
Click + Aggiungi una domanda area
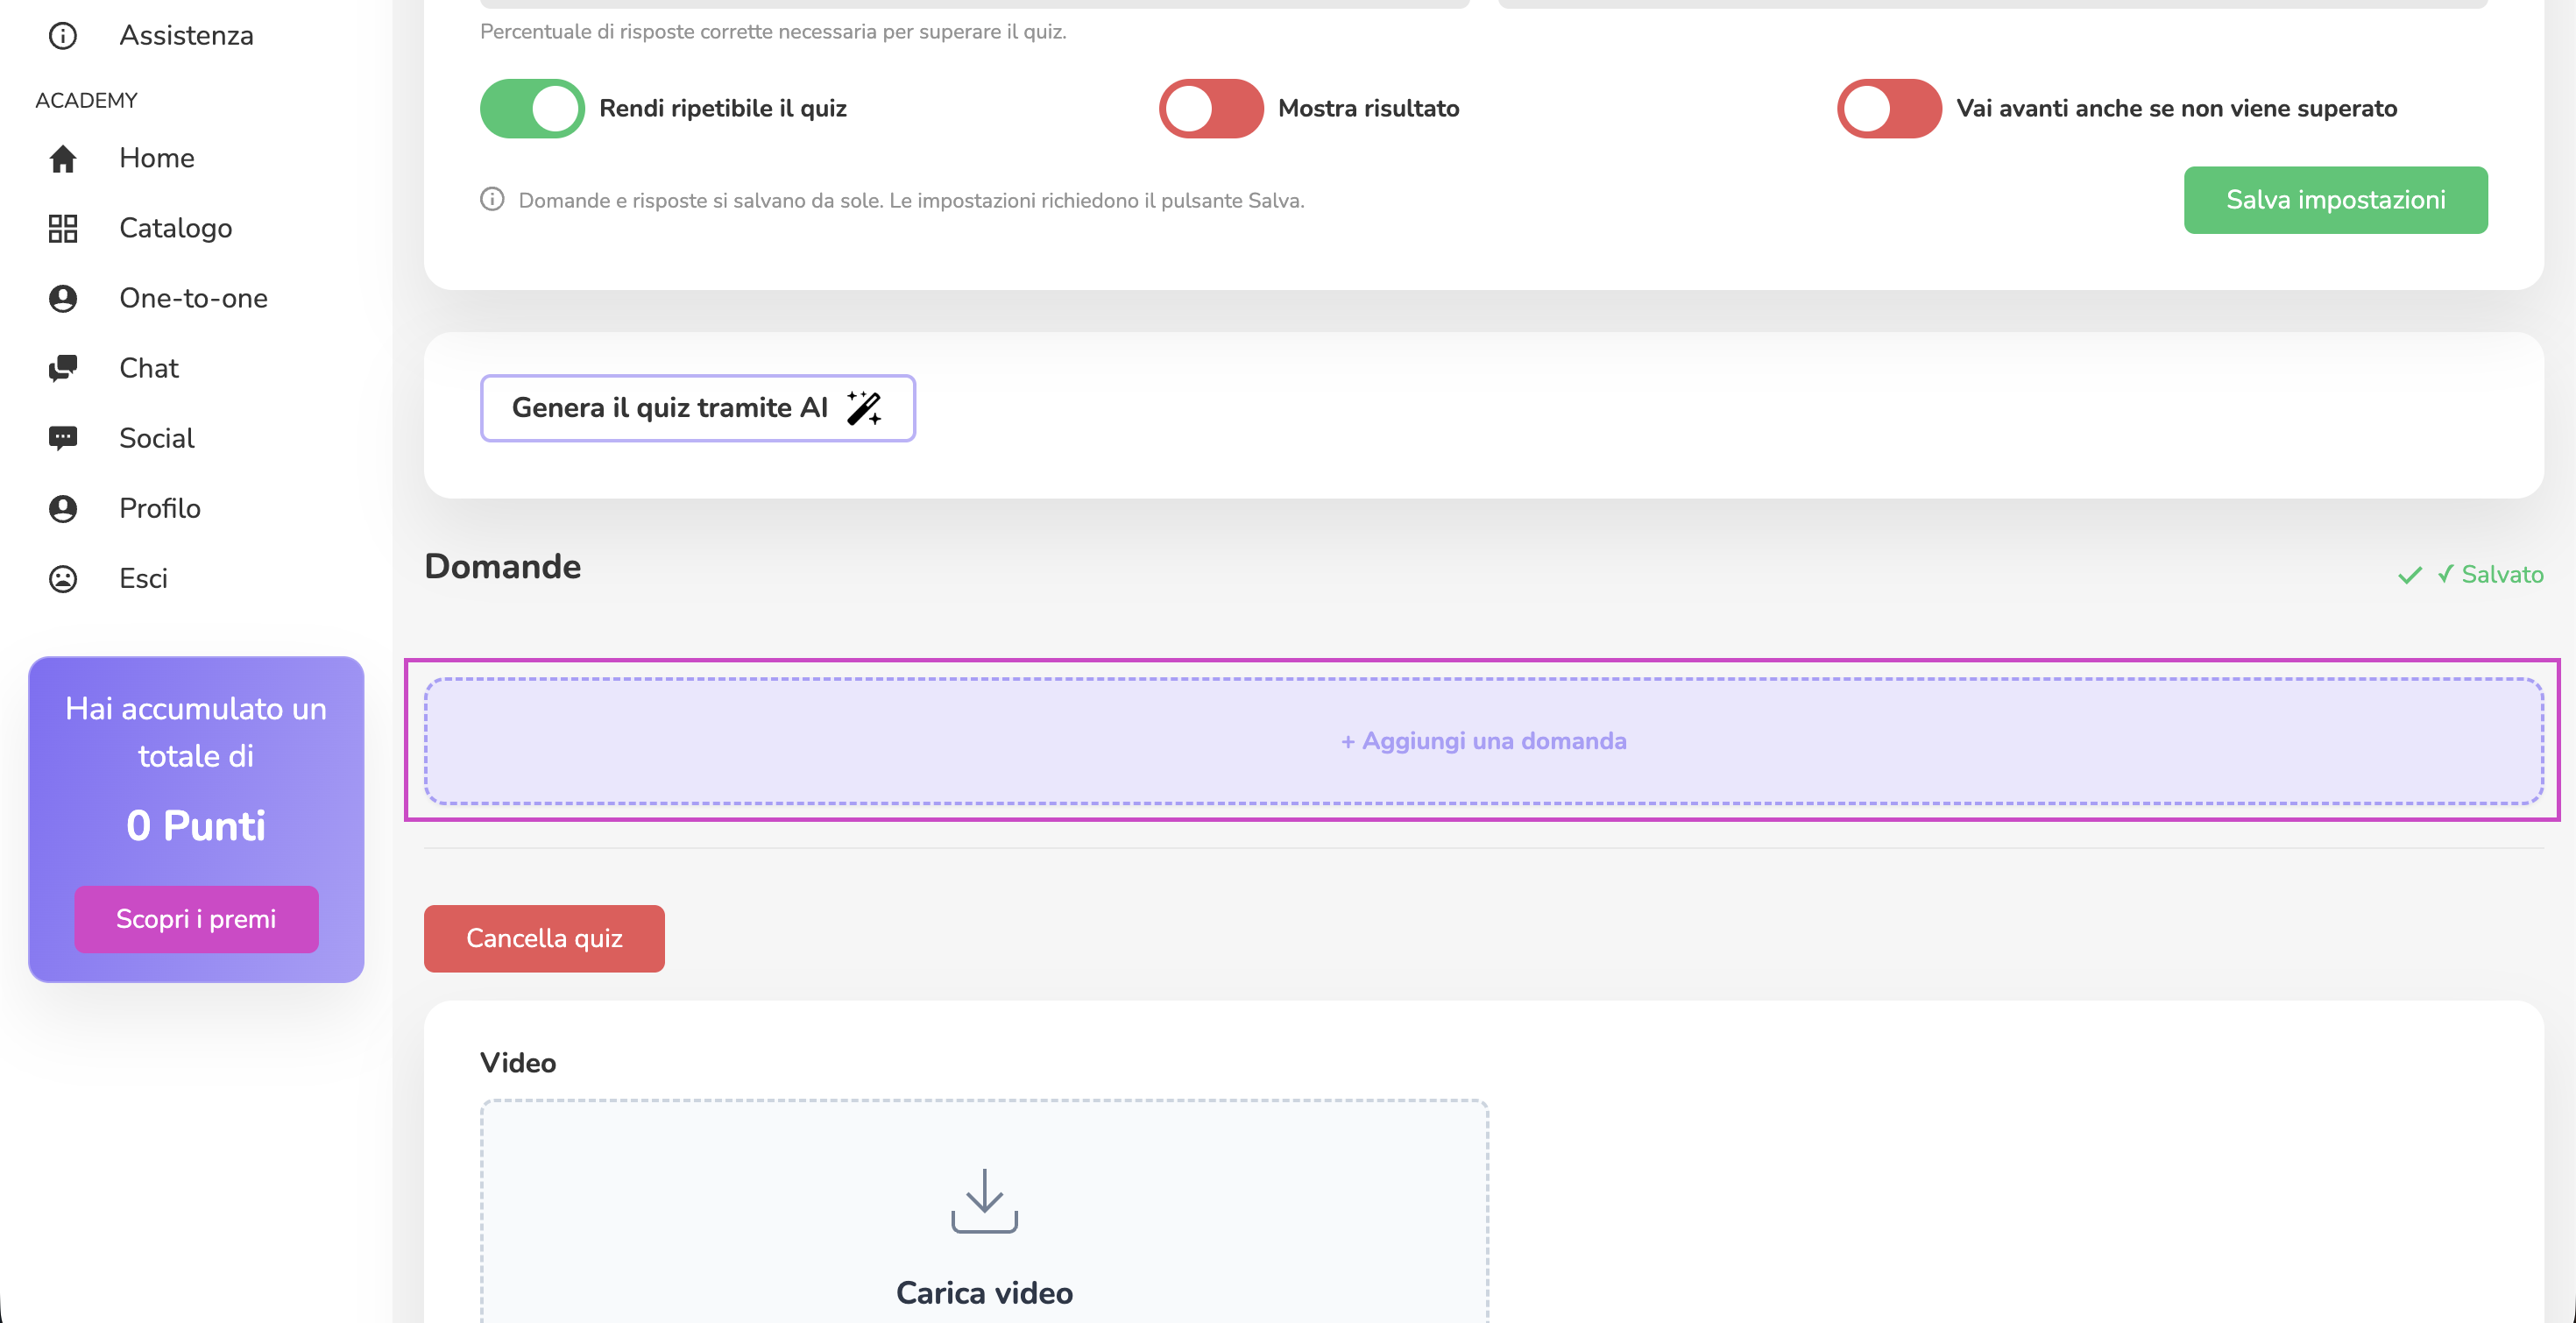click(x=1484, y=741)
